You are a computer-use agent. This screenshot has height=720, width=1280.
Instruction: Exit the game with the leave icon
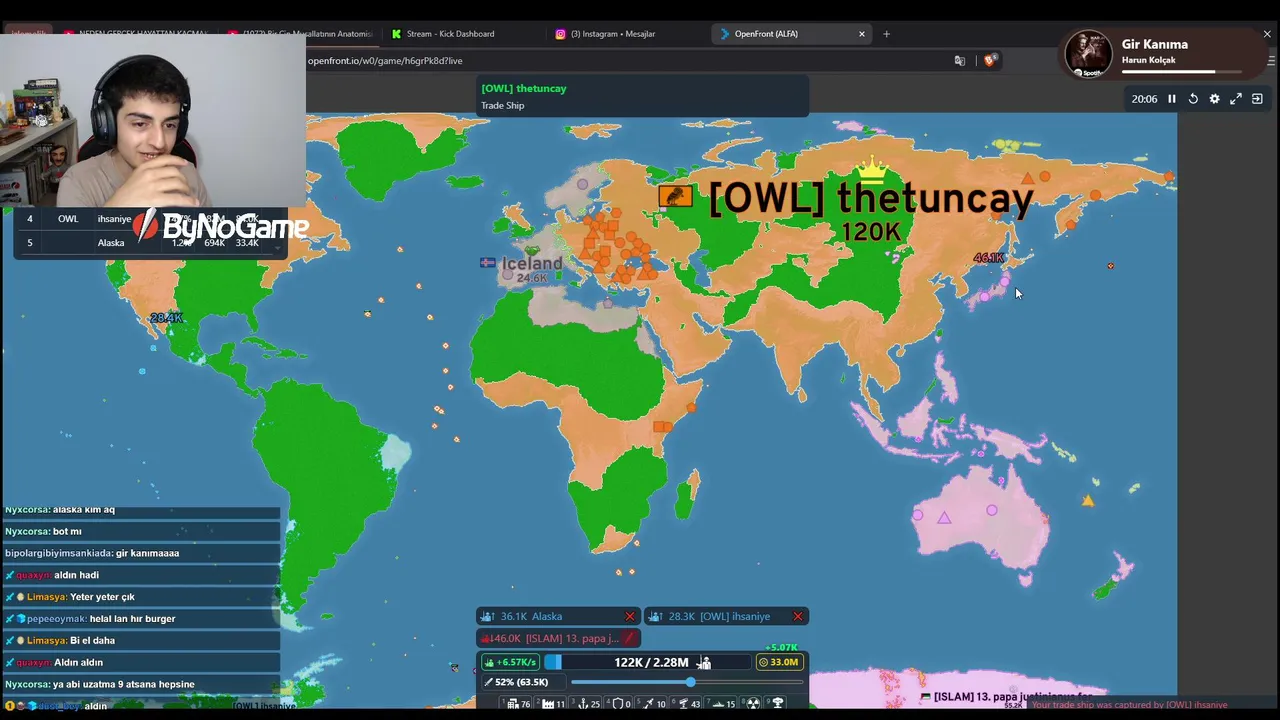tap(1257, 99)
